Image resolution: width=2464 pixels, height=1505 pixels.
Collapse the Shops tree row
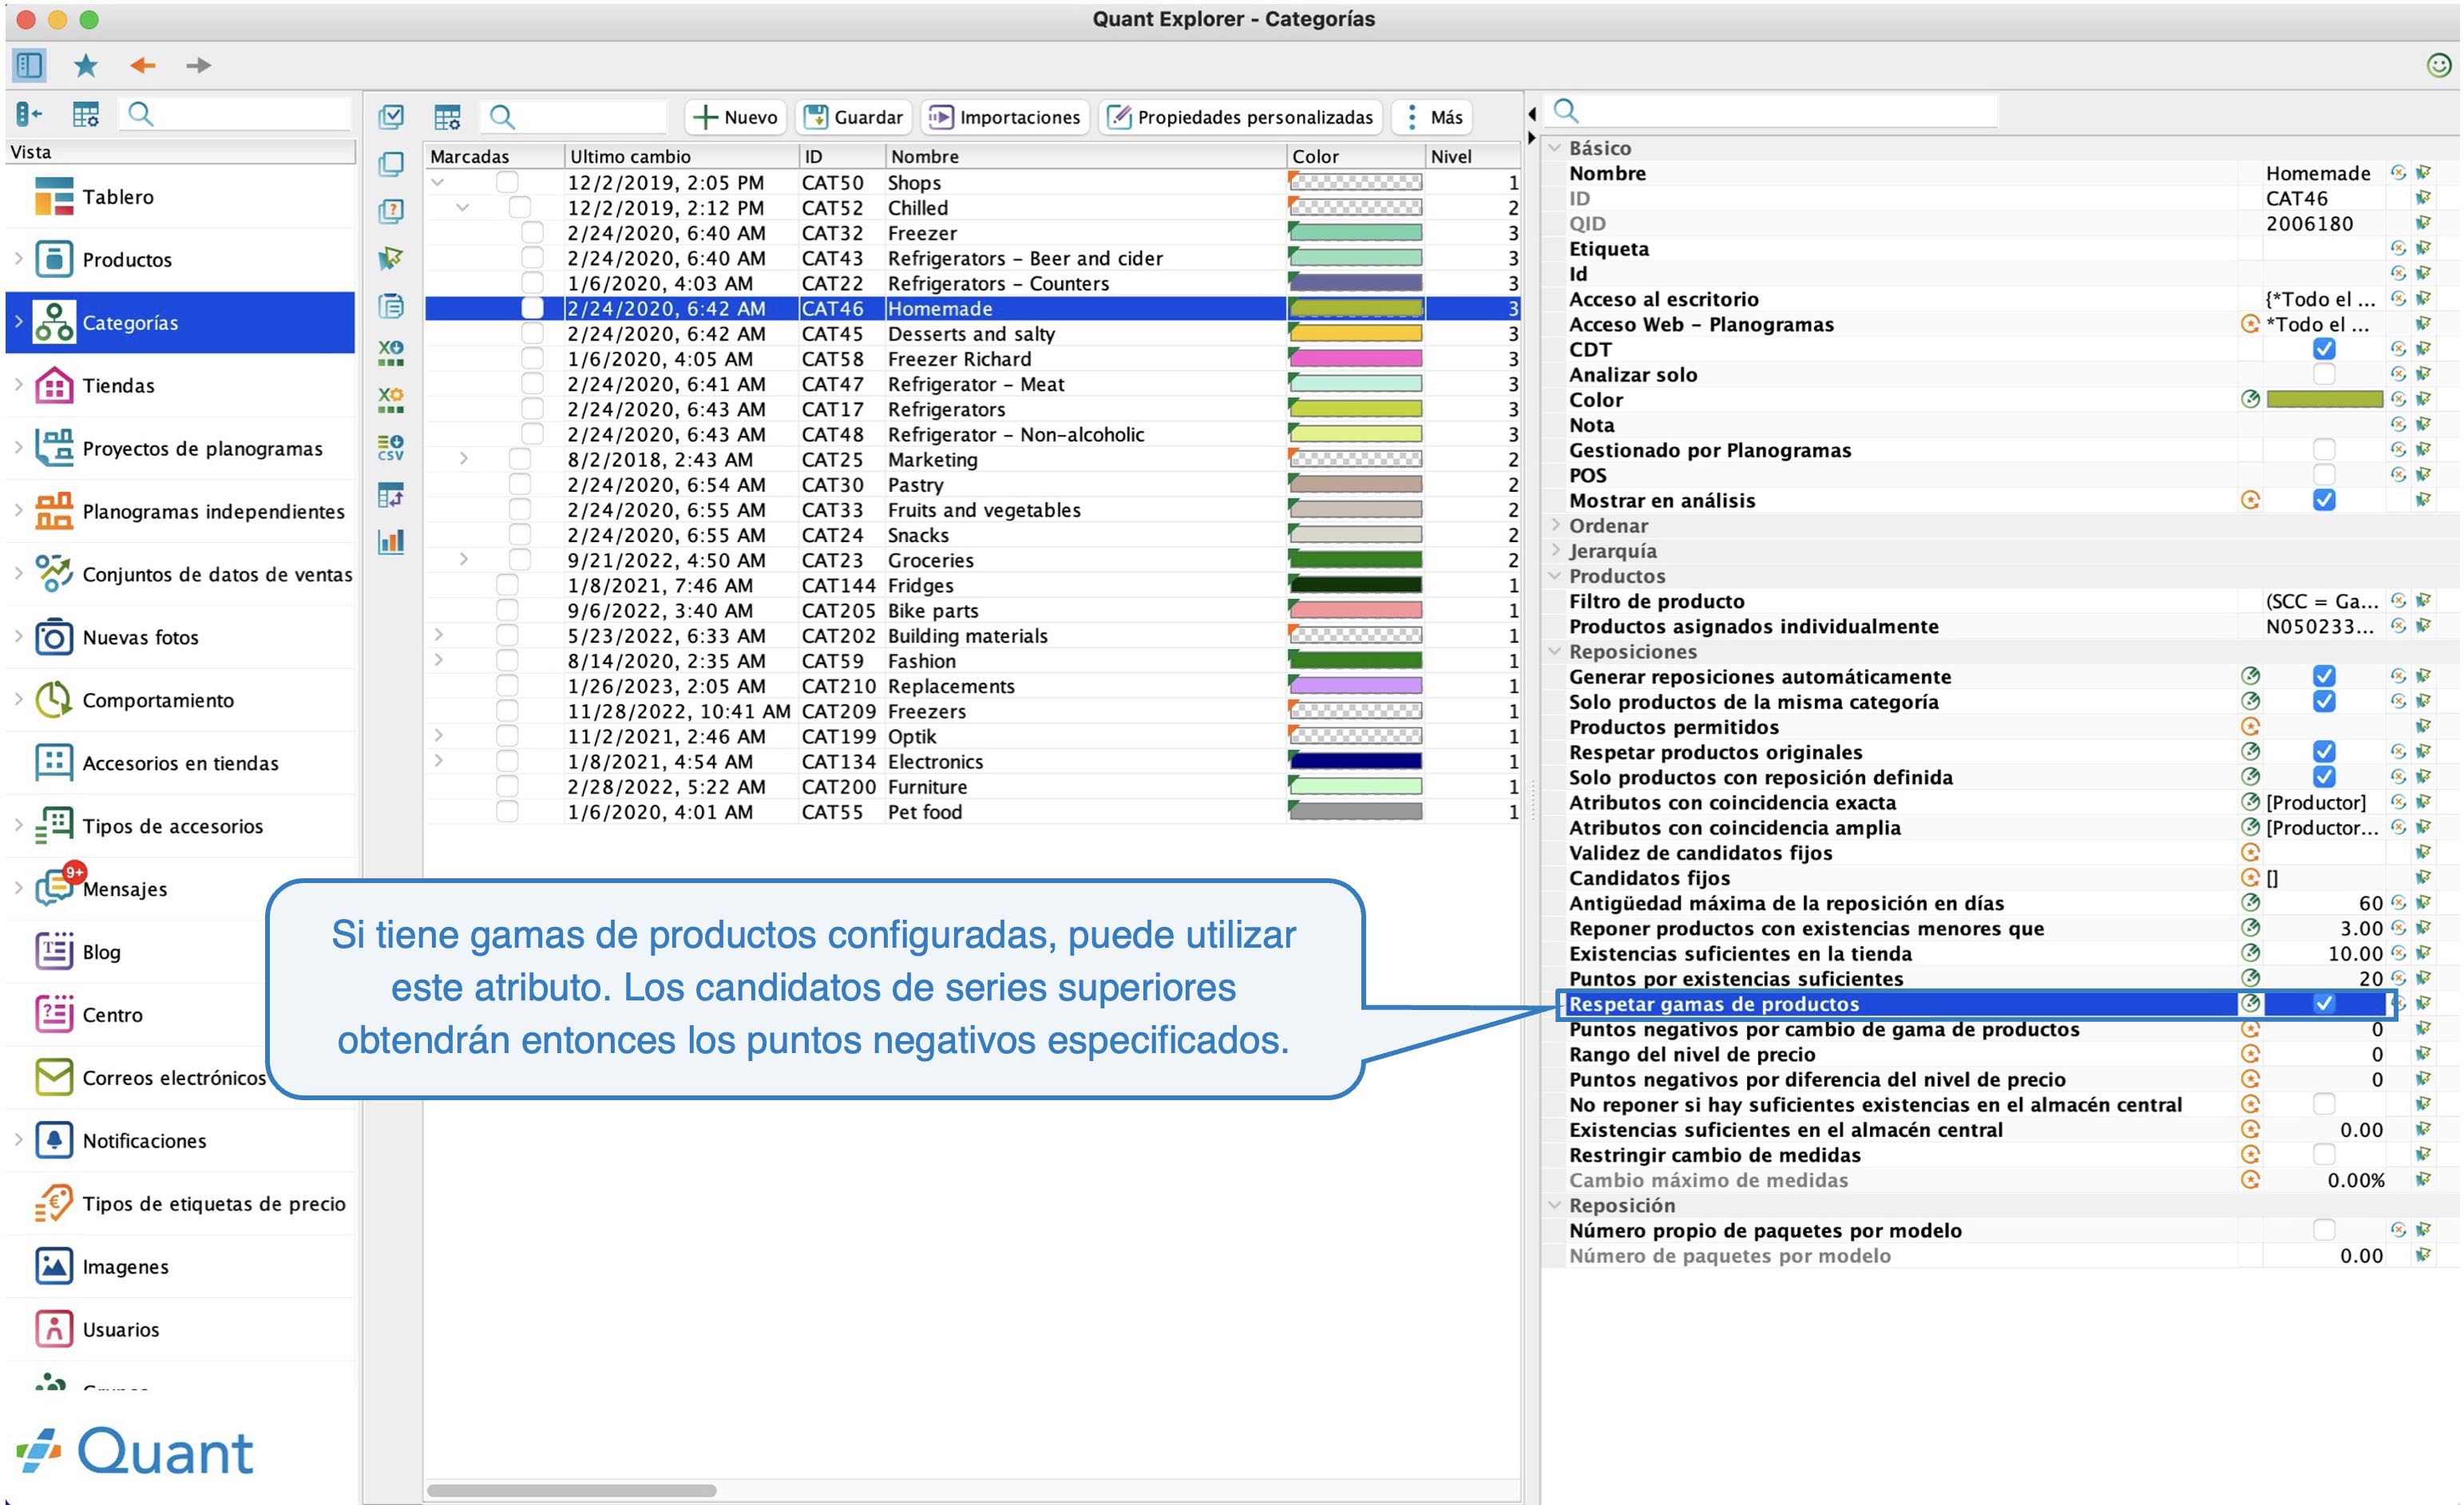pos(437,182)
